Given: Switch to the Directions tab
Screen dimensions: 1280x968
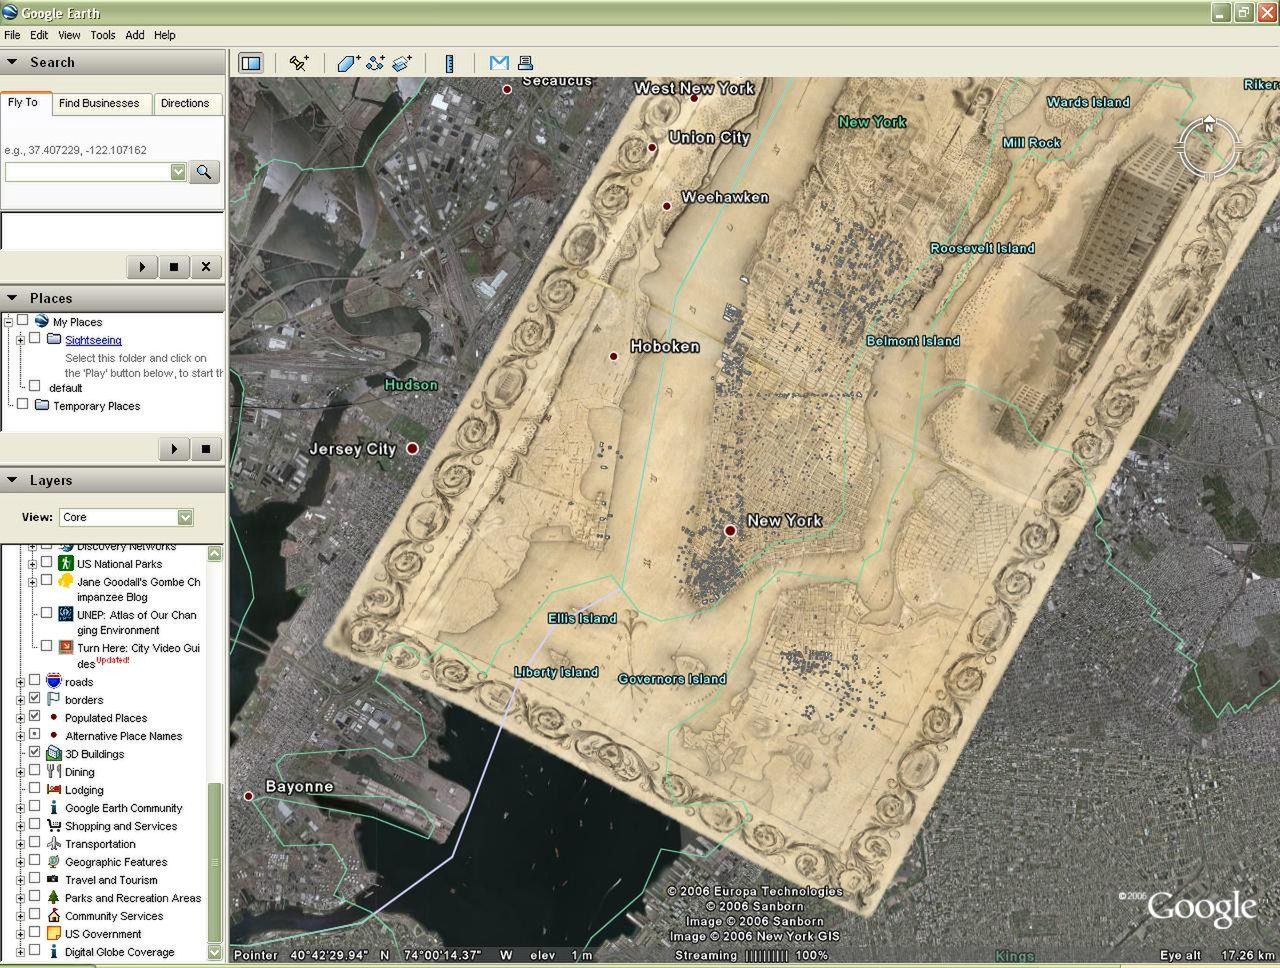Looking at the screenshot, I should (185, 103).
